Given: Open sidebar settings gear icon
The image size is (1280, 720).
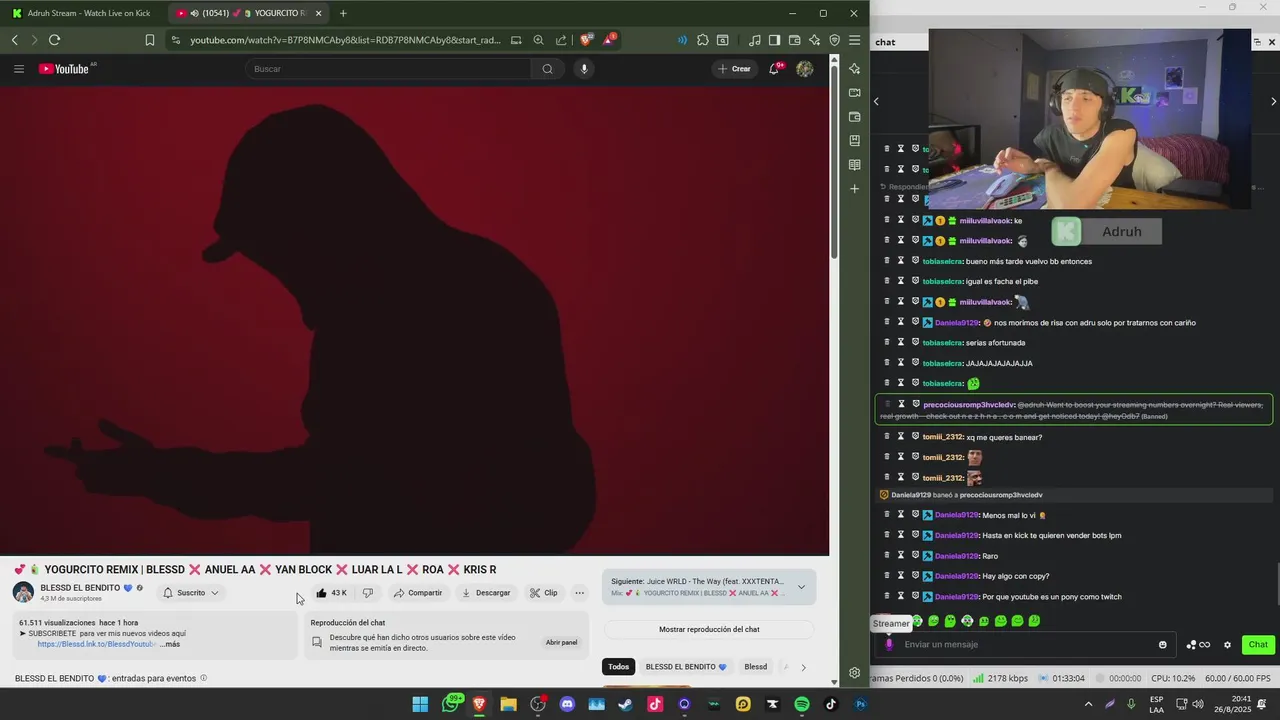Looking at the screenshot, I should [x=854, y=673].
